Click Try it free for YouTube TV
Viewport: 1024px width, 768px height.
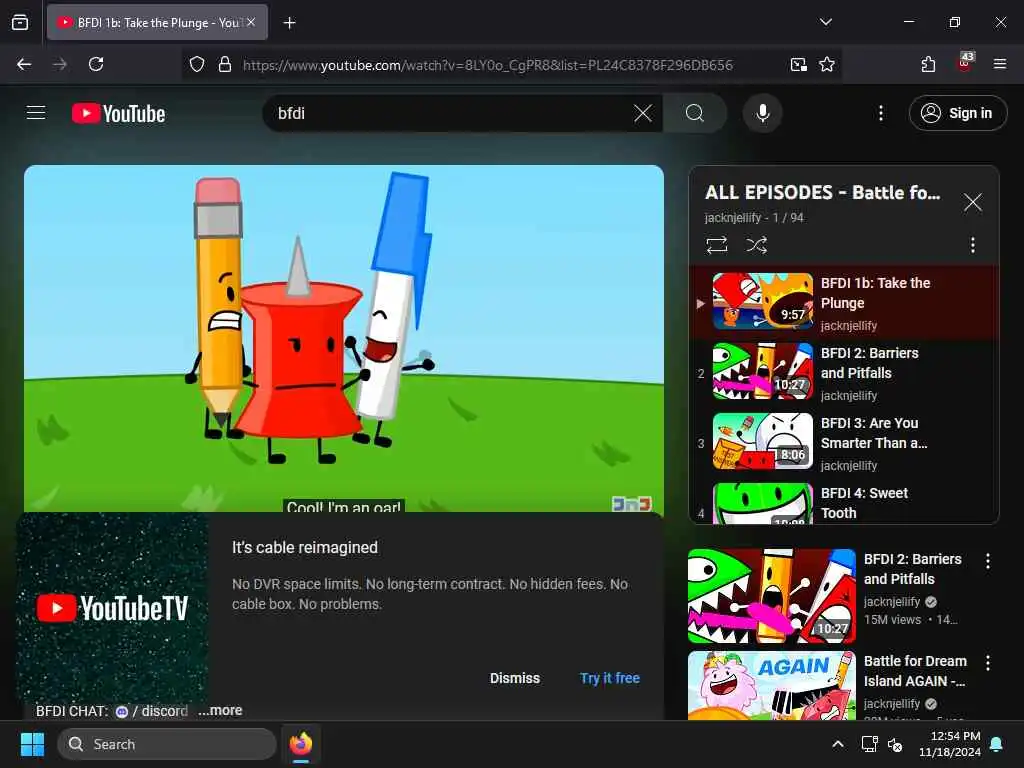pyautogui.click(x=610, y=679)
